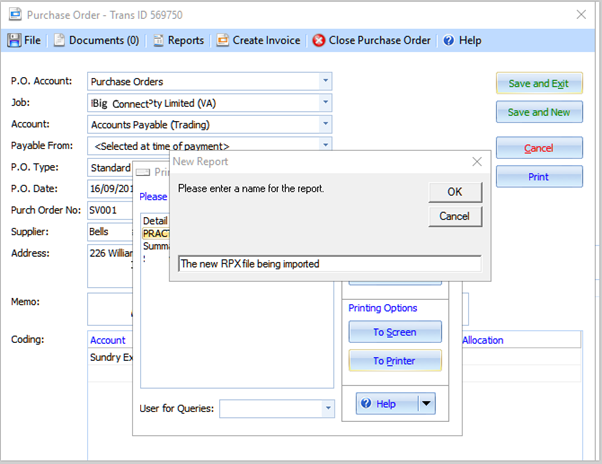The height and width of the screenshot is (464, 602).
Task: Click the Close Purchase Order icon
Action: [319, 41]
